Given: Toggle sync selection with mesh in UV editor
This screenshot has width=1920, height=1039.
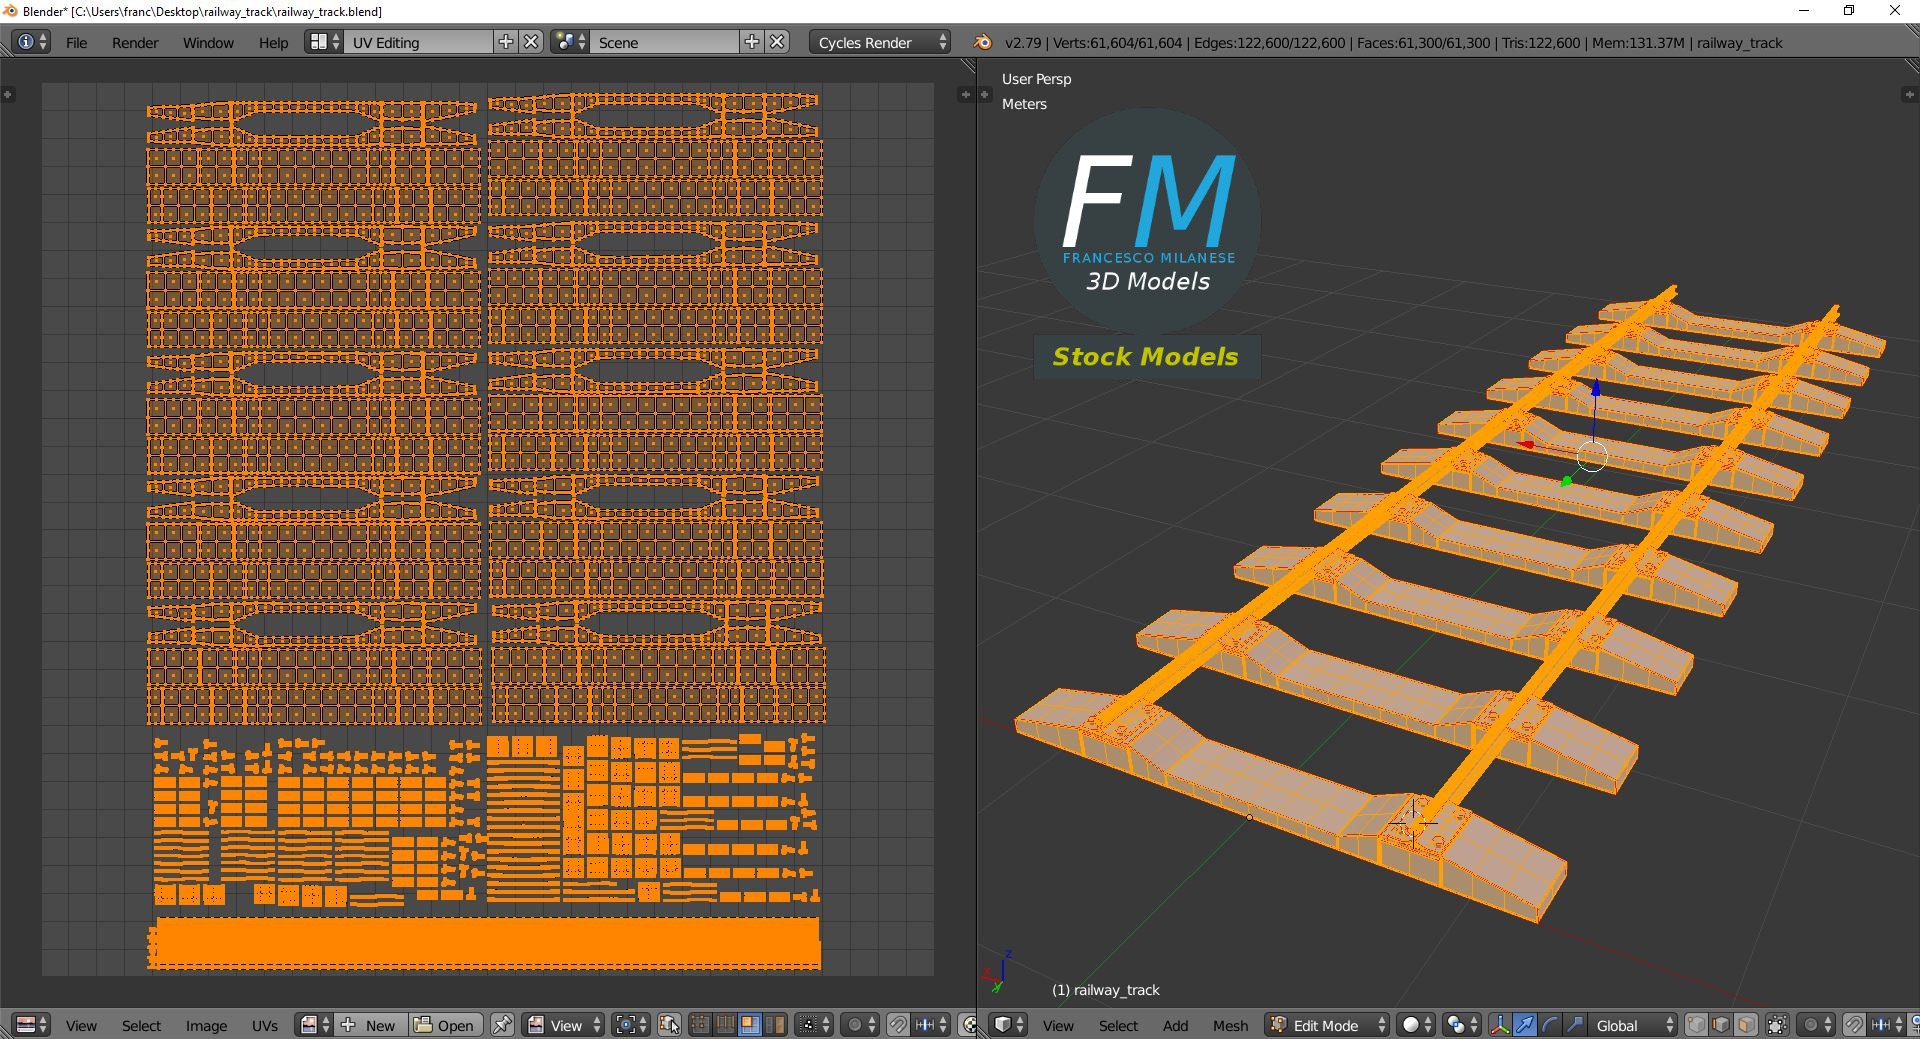Looking at the screenshot, I should [669, 1025].
